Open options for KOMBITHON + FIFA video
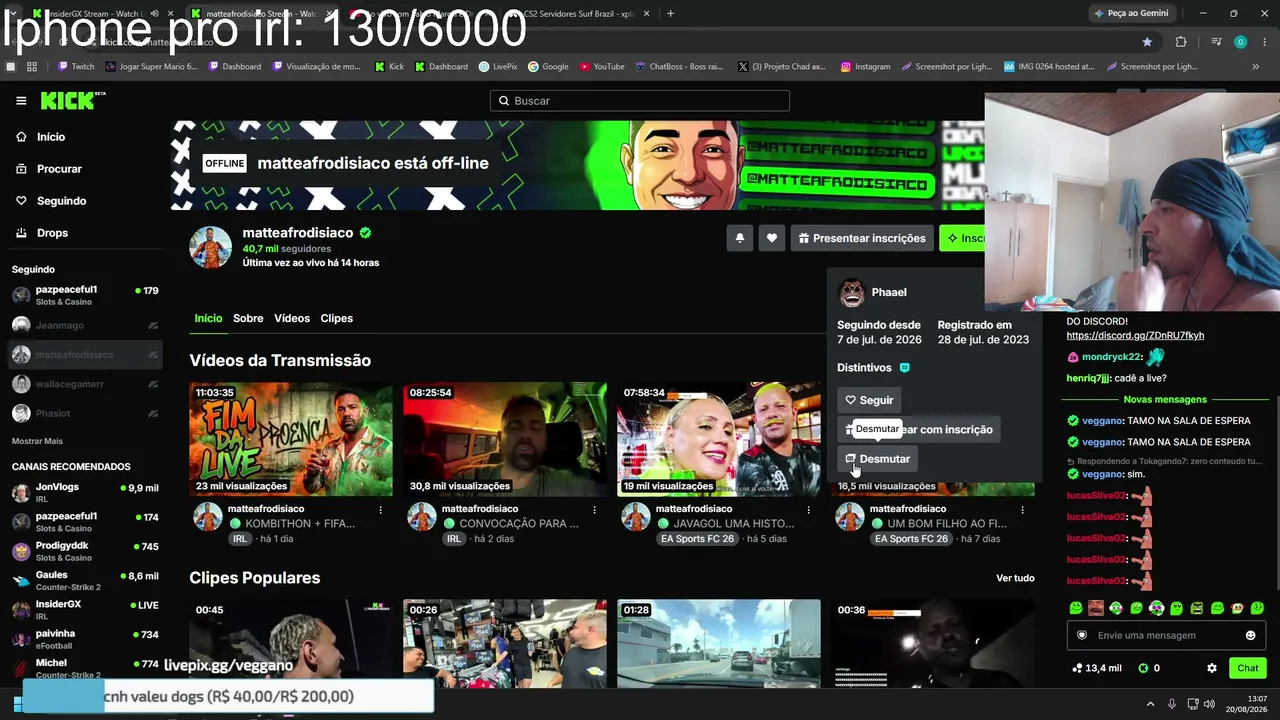The height and width of the screenshot is (720, 1280). click(x=380, y=510)
